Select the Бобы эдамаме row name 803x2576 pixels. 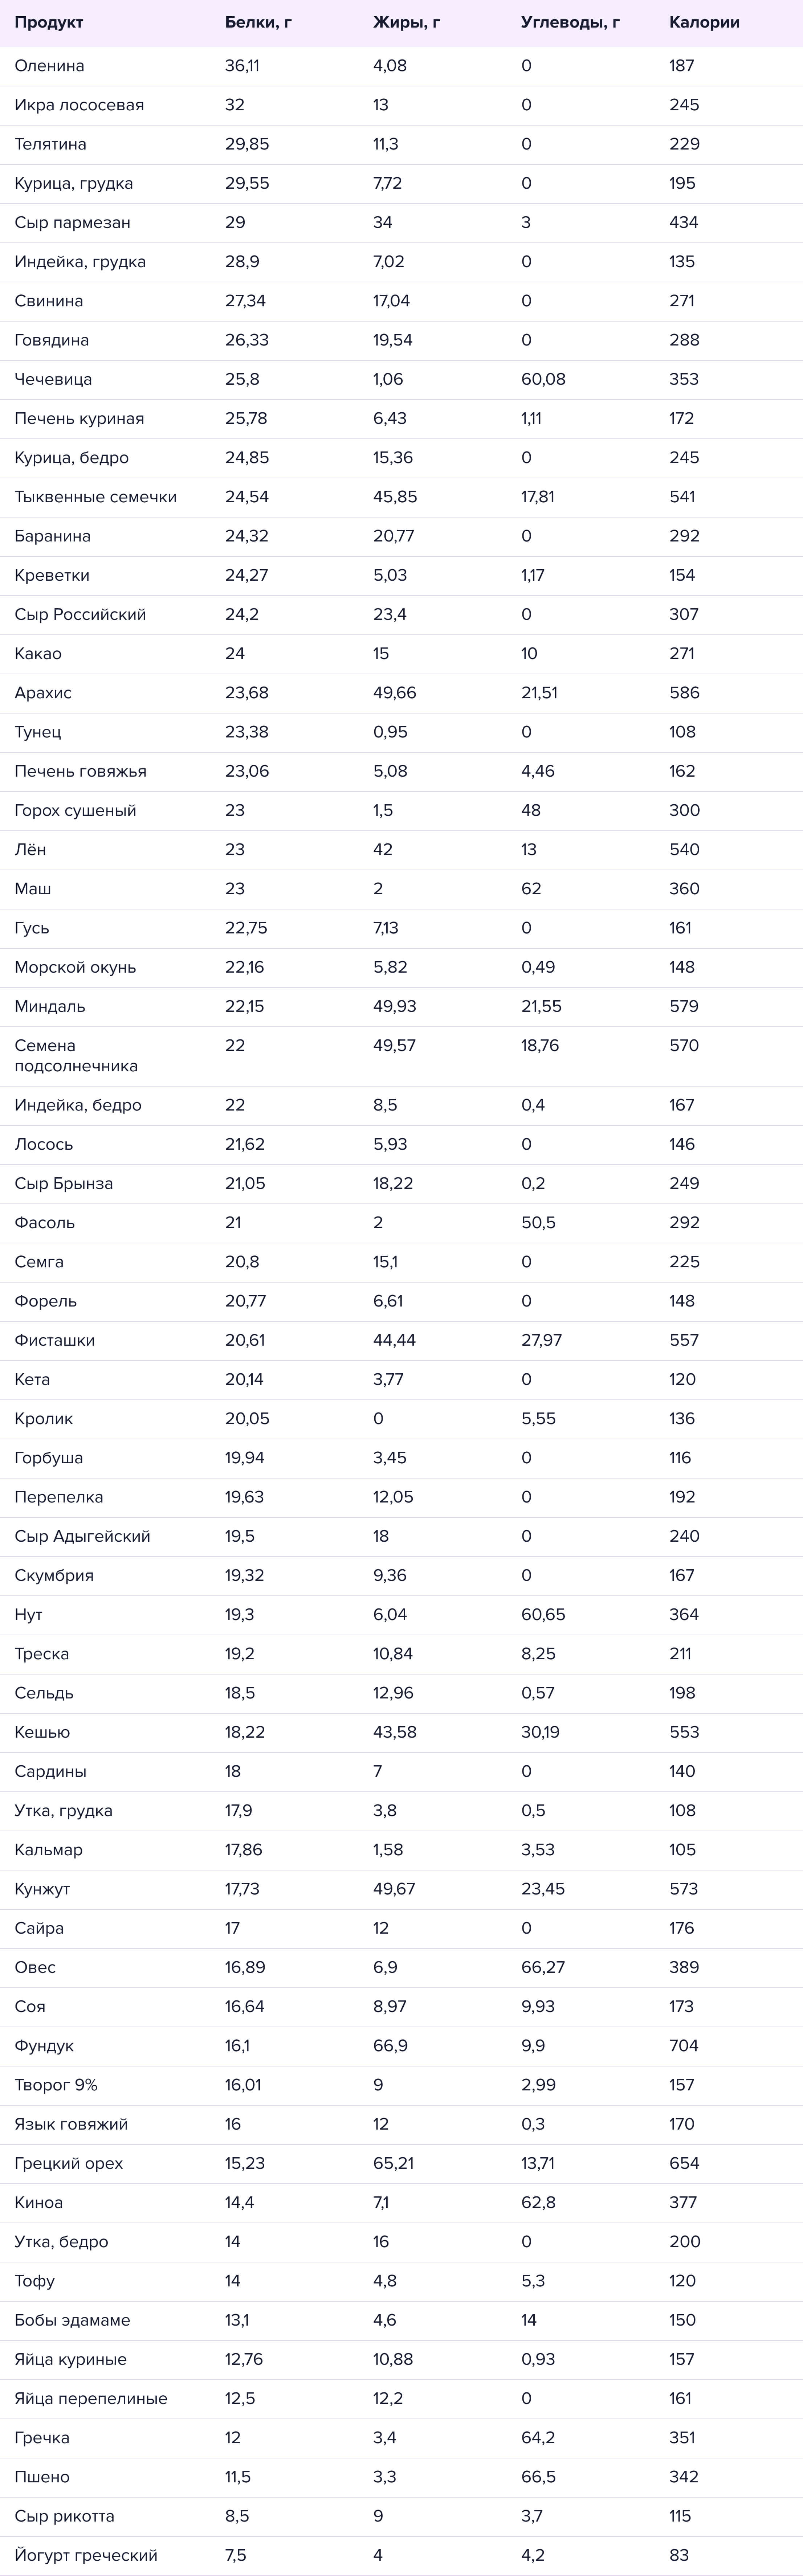pyautogui.click(x=72, y=2320)
